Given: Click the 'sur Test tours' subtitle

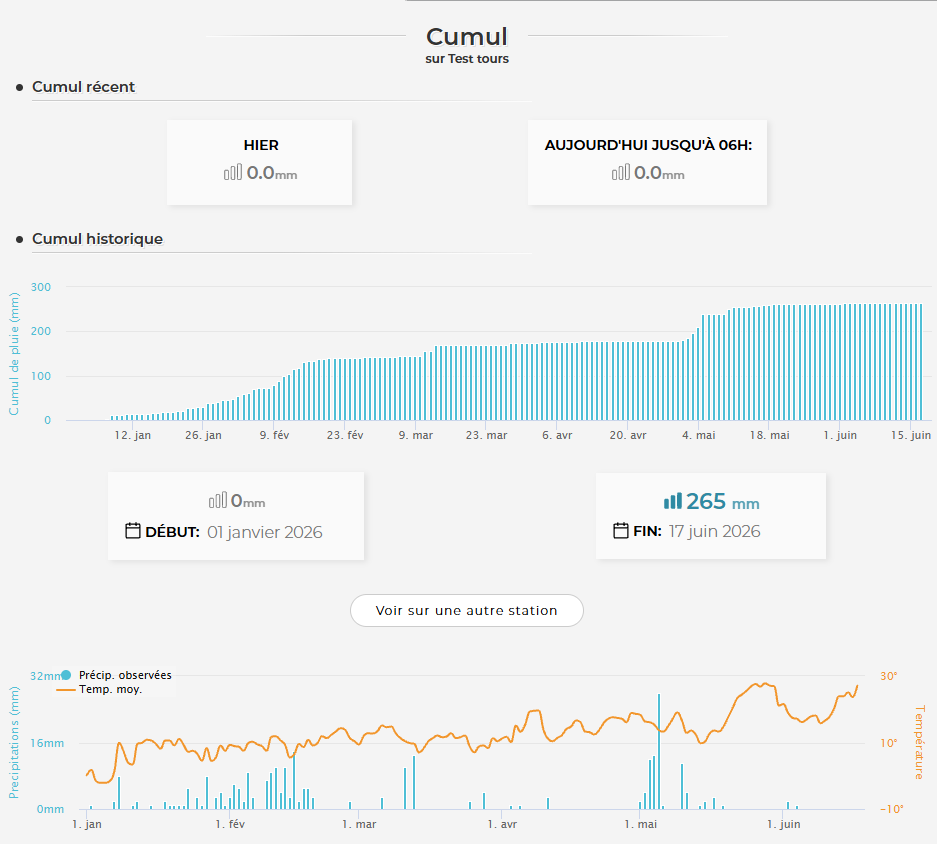Looking at the screenshot, I should tap(467, 59).
